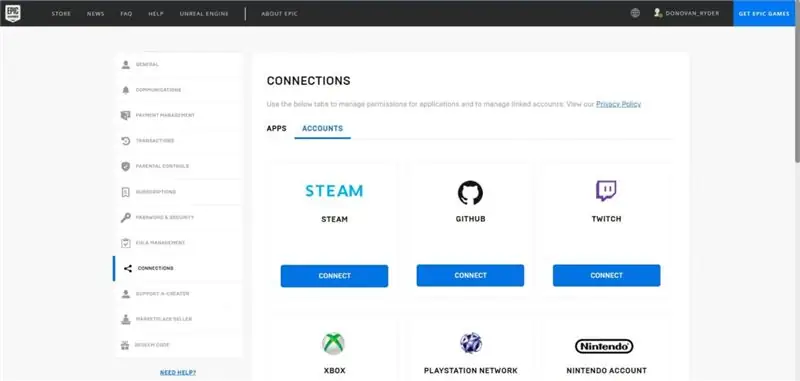Select the Connections share icon

pyautogui.click(x=128, y=268)
